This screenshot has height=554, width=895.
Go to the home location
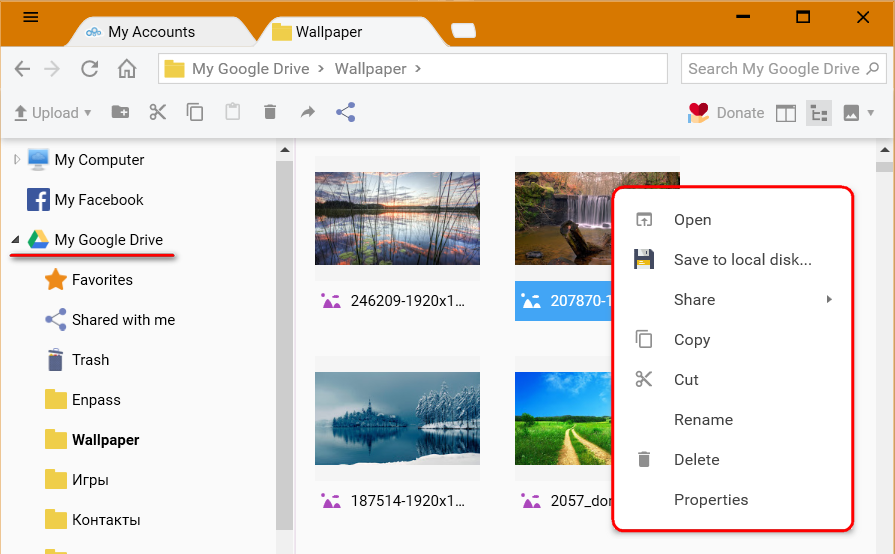pyautogui.click(x=127, y=68)
